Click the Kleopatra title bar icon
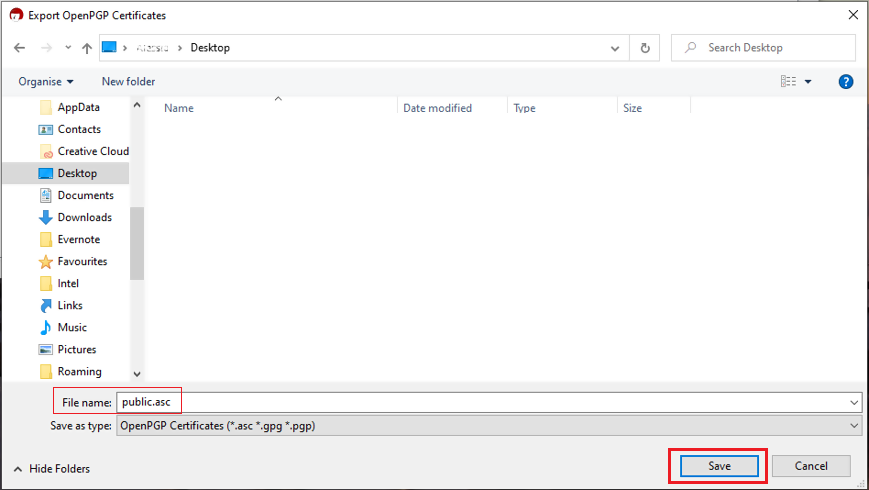Screen dimensions: 869x490 [x=16, y=15]
